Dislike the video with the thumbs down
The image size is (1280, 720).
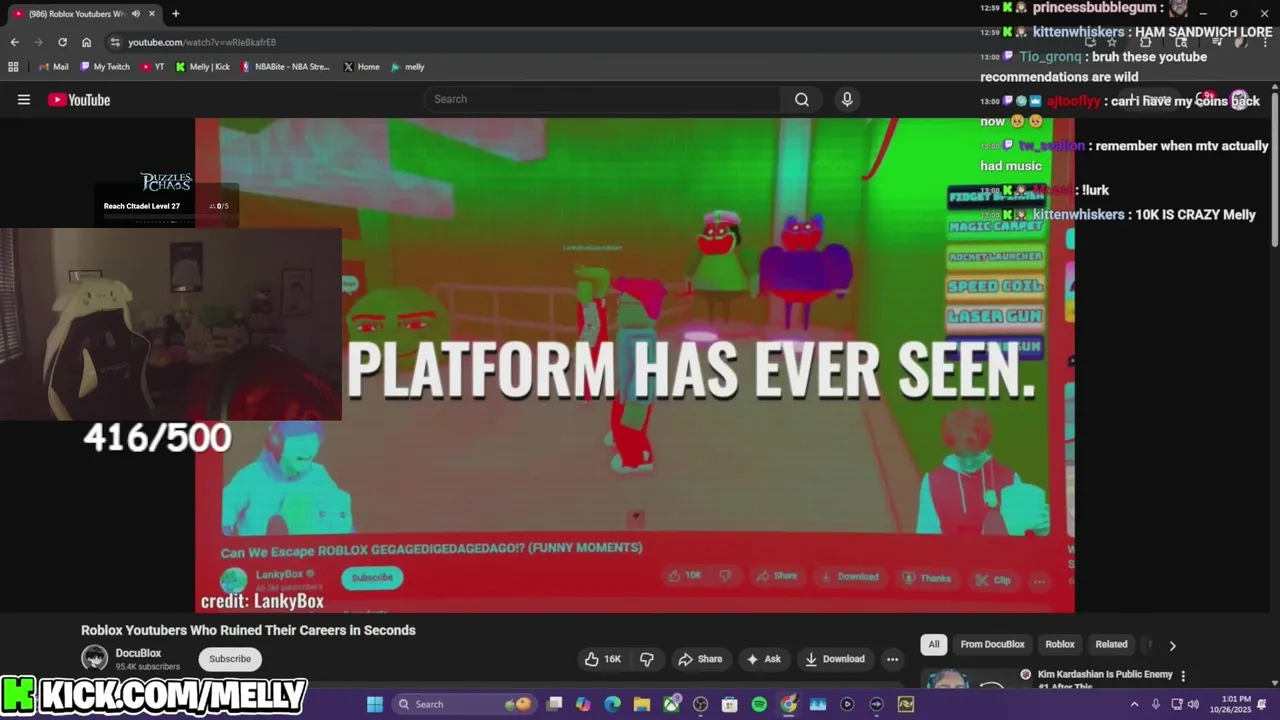[x=647, y=659]
